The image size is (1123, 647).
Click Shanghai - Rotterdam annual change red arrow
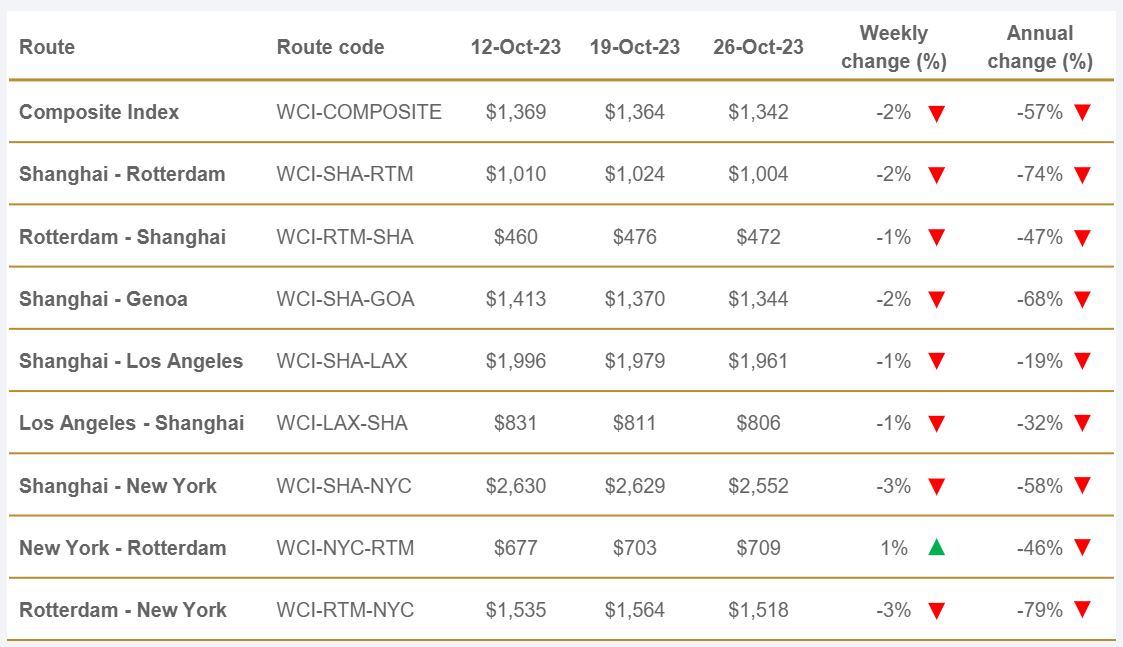(1082, 175)
